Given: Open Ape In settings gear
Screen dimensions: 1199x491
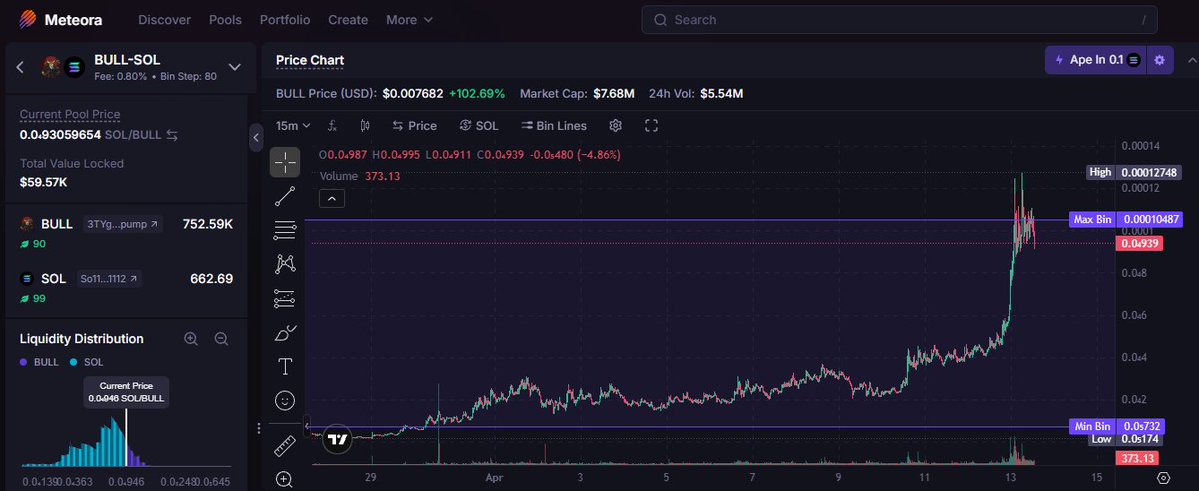Looking at the screenshot, I should (1159, 60).
